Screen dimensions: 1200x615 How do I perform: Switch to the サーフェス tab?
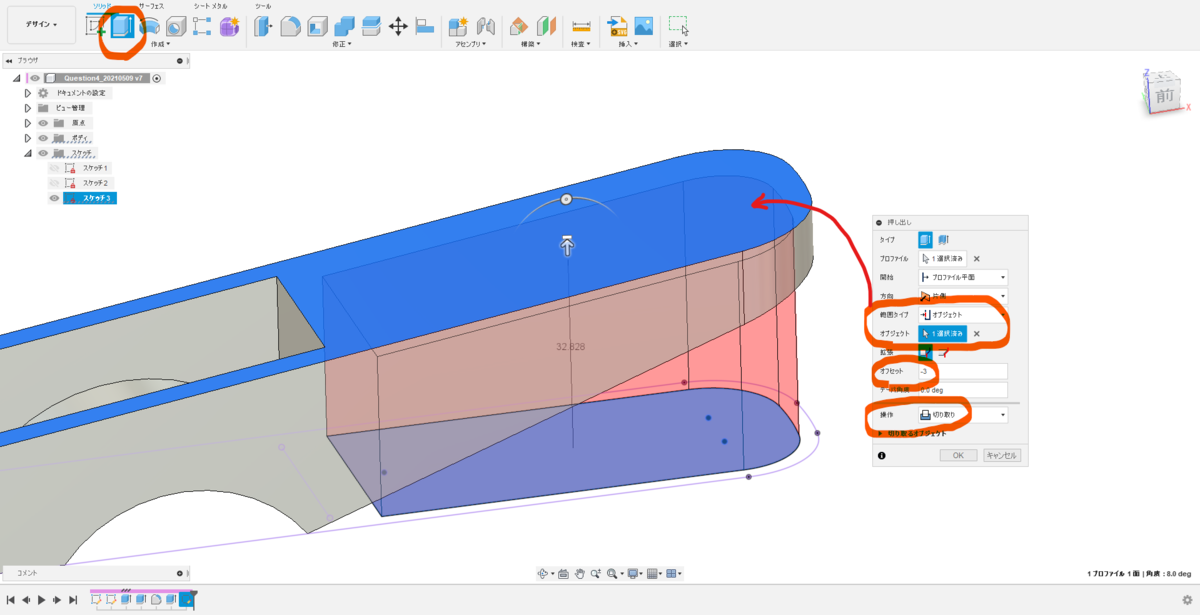151,6
